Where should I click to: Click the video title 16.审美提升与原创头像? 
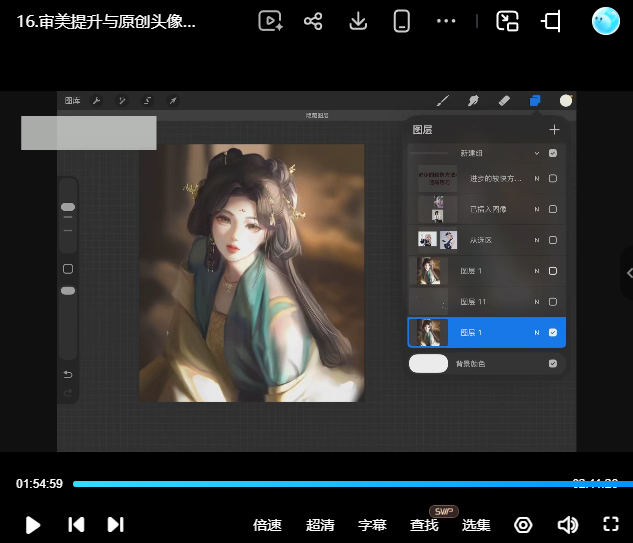pos(106,21)
